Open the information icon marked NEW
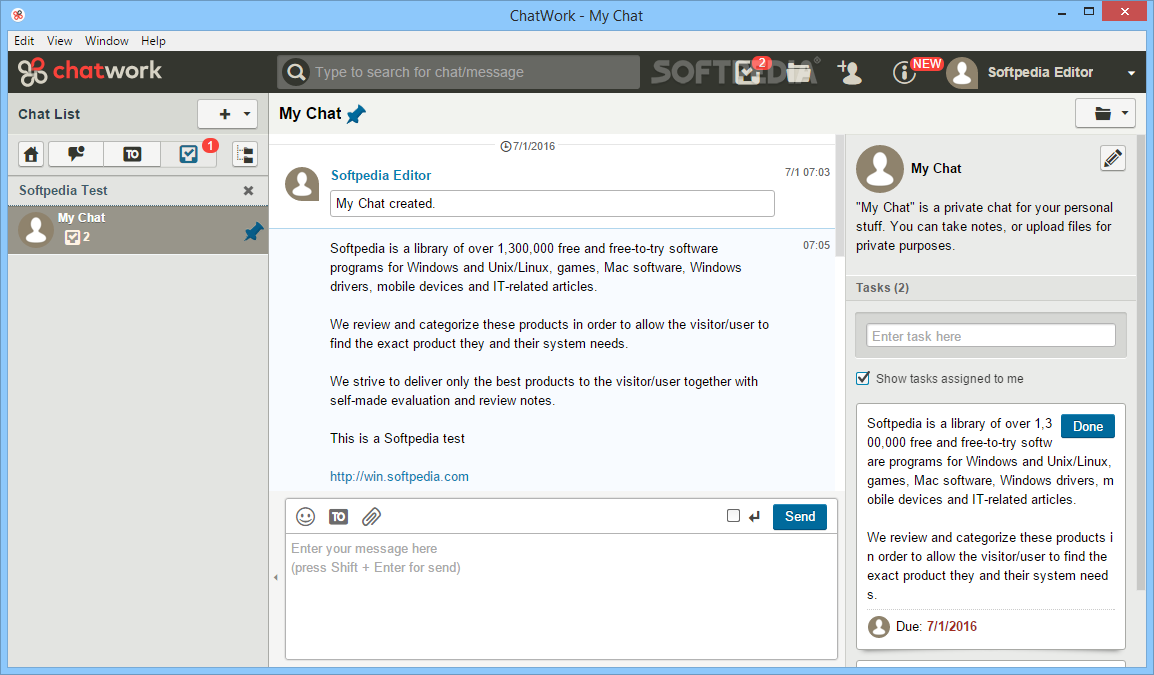 pyautogui.click(x=905, y=72)
